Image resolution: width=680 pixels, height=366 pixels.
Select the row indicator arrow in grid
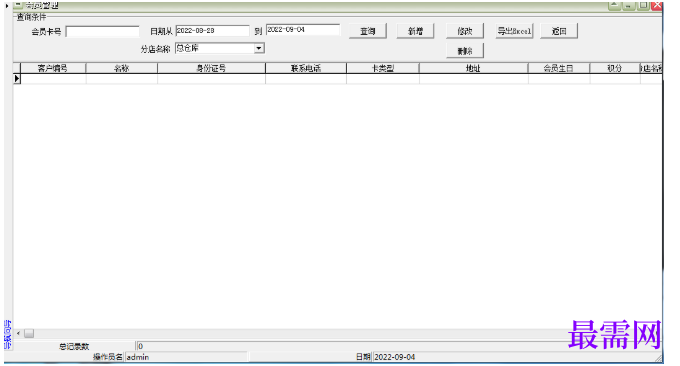coord(17,78)
